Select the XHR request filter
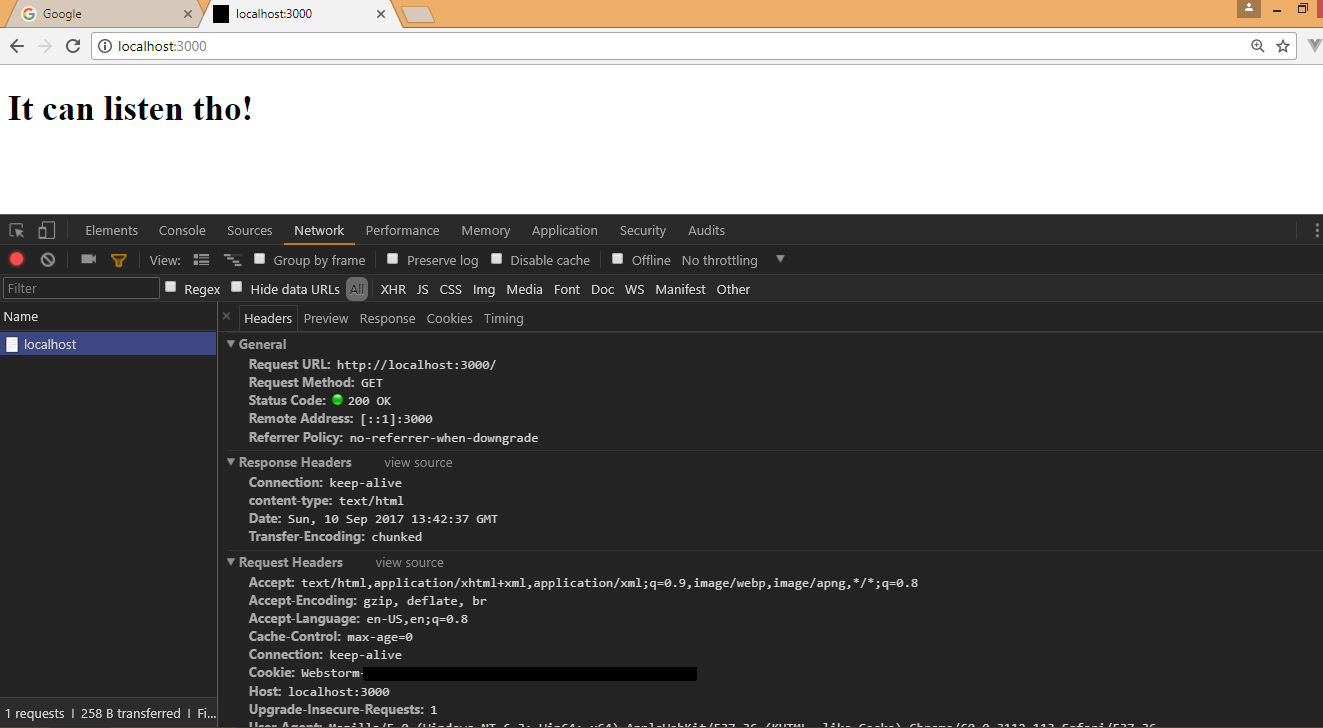The width and height of the screenshot is (1323, 728). (x=393, y=289)
